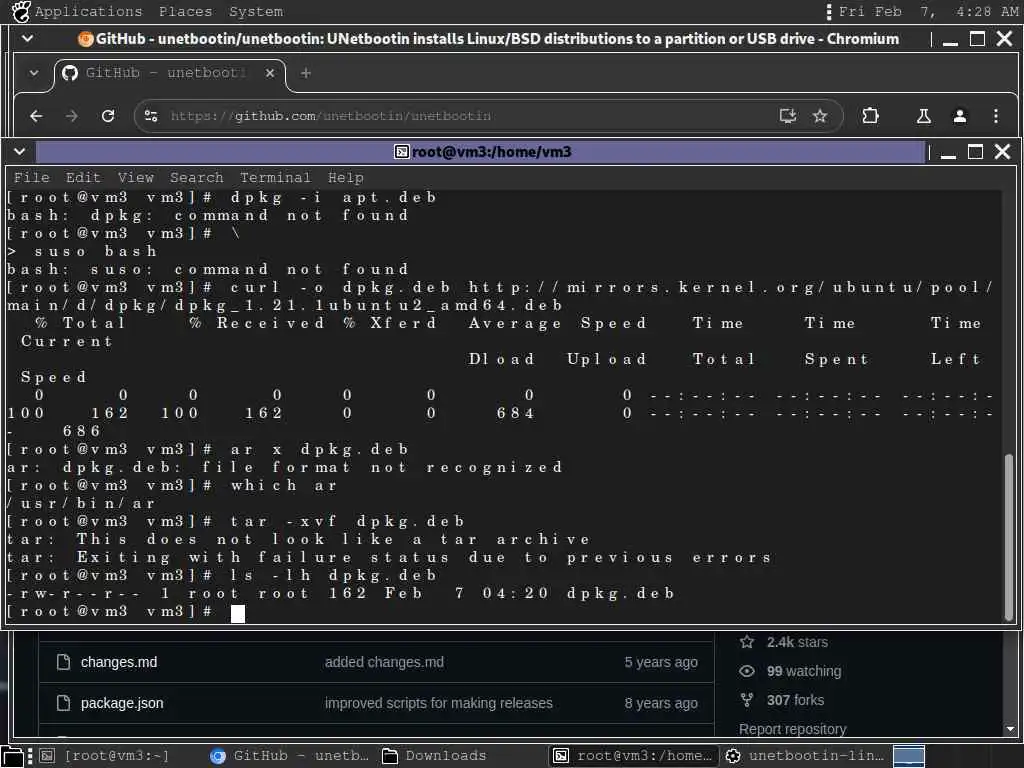Screen dimensions: 1024x768
Task: Click the '8 years ago' timestamp for package.json
Action: pos(661,703)
